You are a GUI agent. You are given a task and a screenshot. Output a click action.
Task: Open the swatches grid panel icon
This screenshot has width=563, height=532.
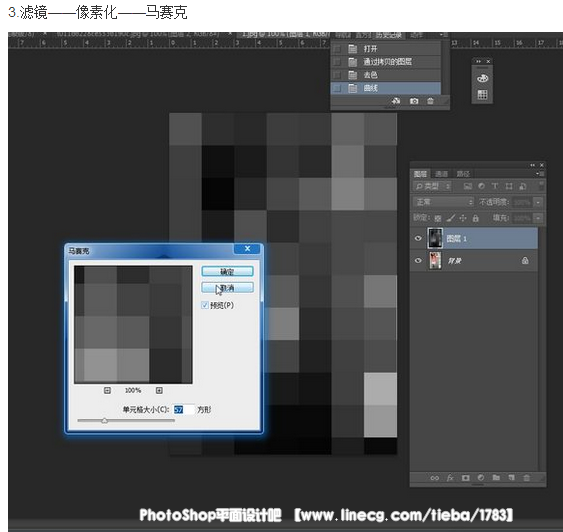[x=482, y=95]
